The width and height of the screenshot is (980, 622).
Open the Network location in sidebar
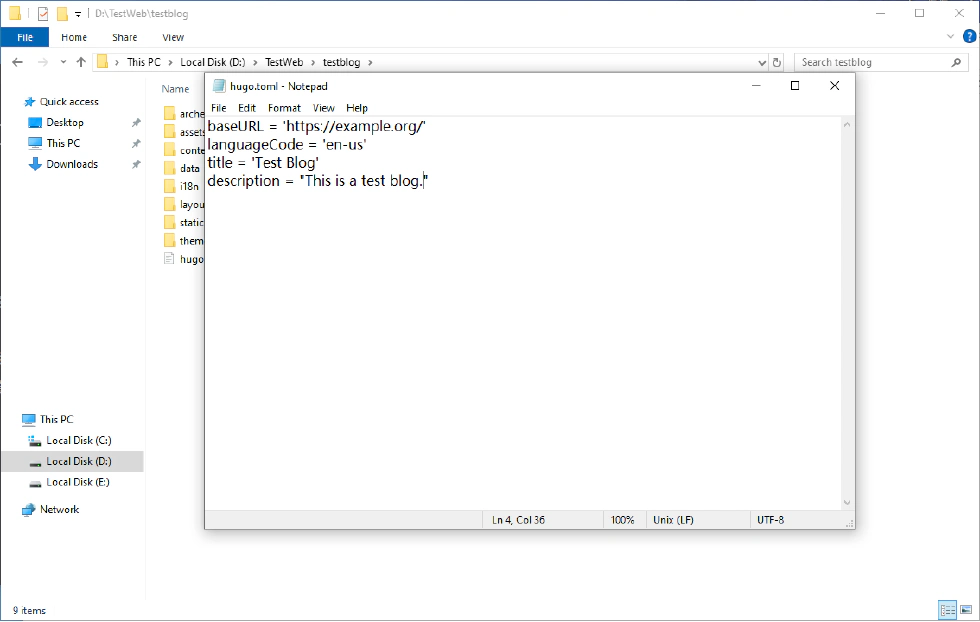pyautogui.click(x=59, y=510)
